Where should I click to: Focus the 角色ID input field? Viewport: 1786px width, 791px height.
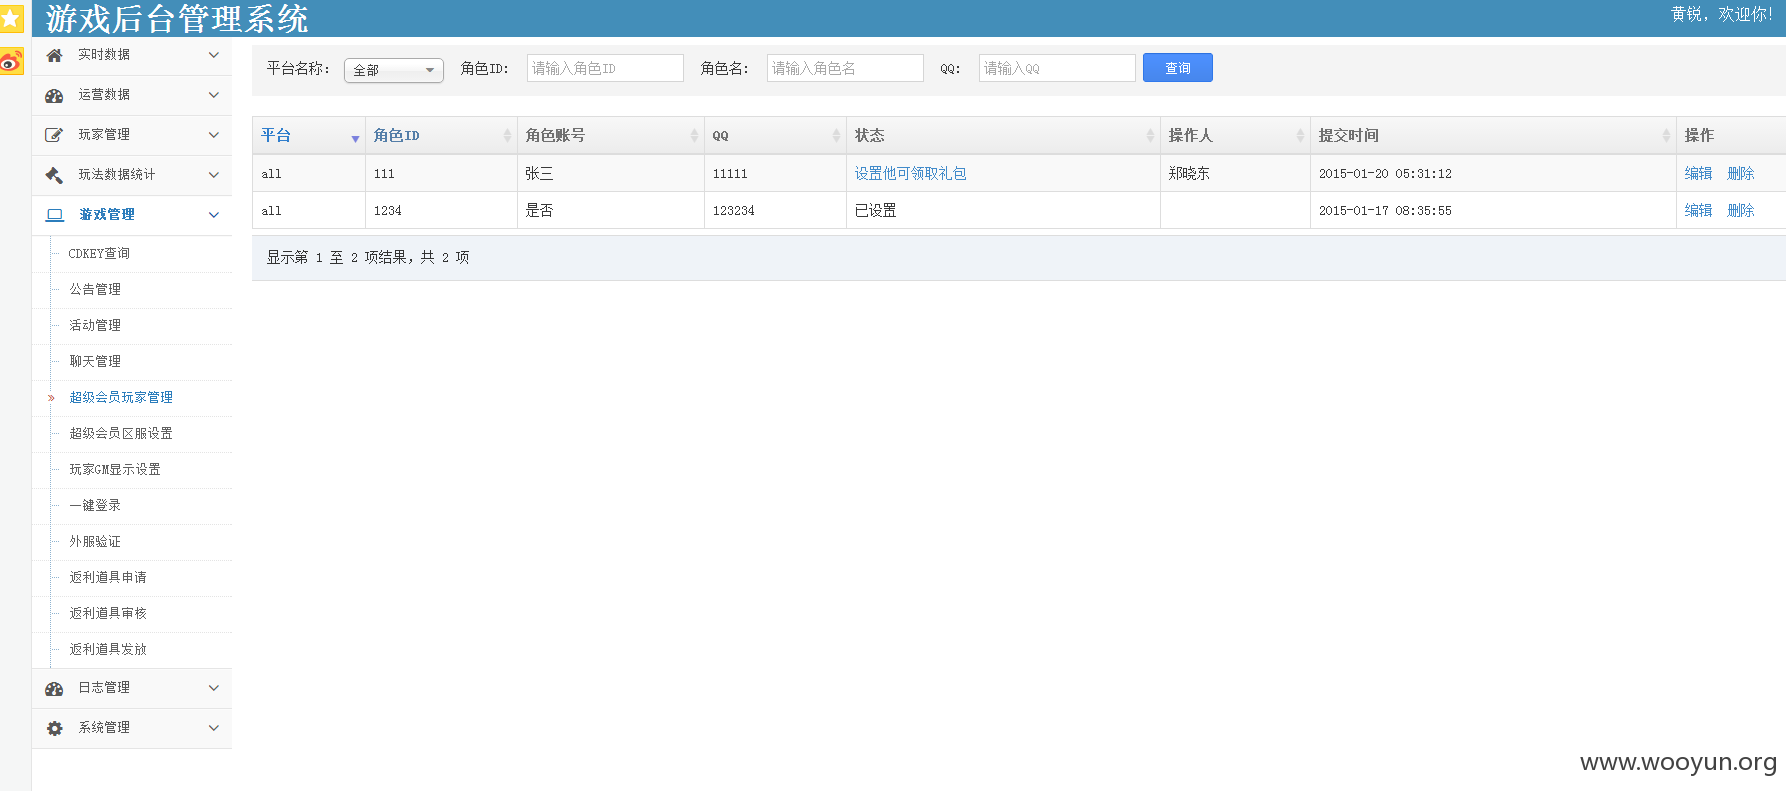pyautogui.click(x=605, y=68)
